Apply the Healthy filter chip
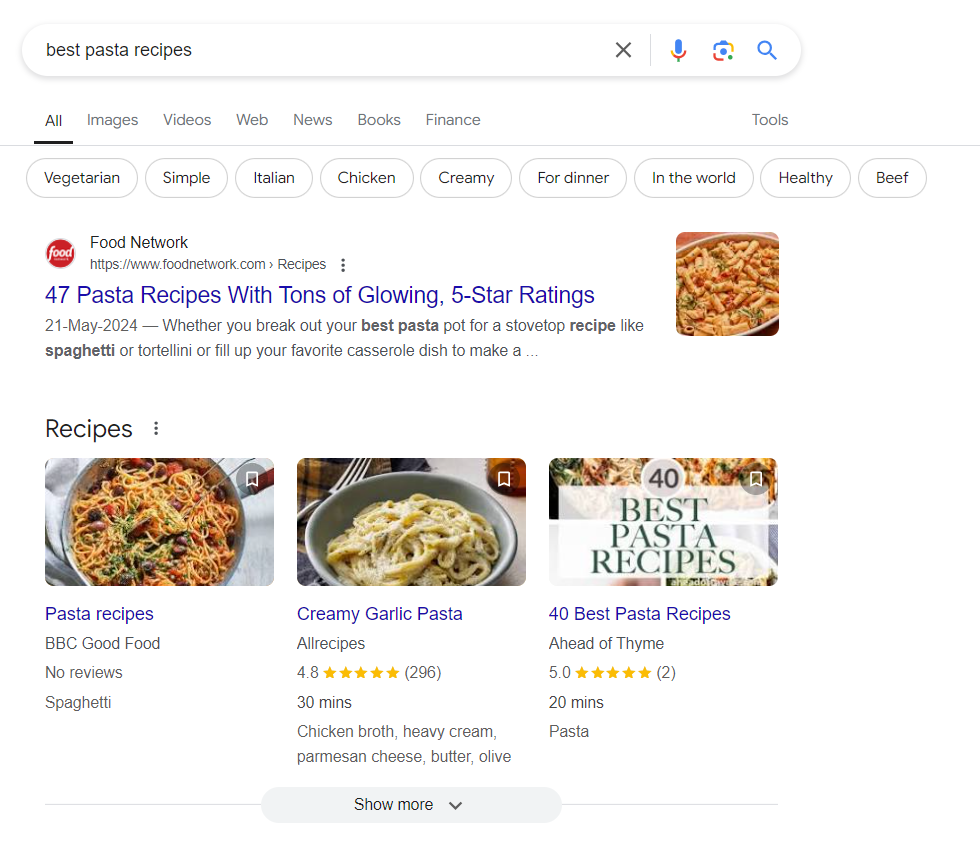Screen dimensions: 980x853 (806, 178)
